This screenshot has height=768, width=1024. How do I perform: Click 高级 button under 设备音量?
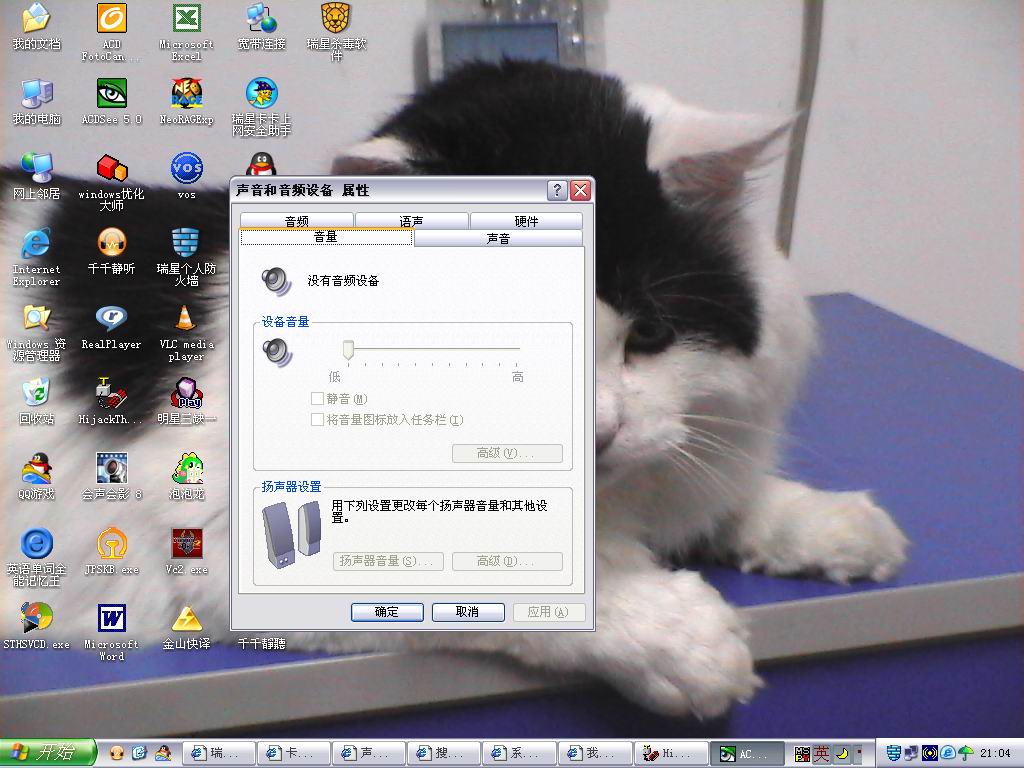(507, 453)
